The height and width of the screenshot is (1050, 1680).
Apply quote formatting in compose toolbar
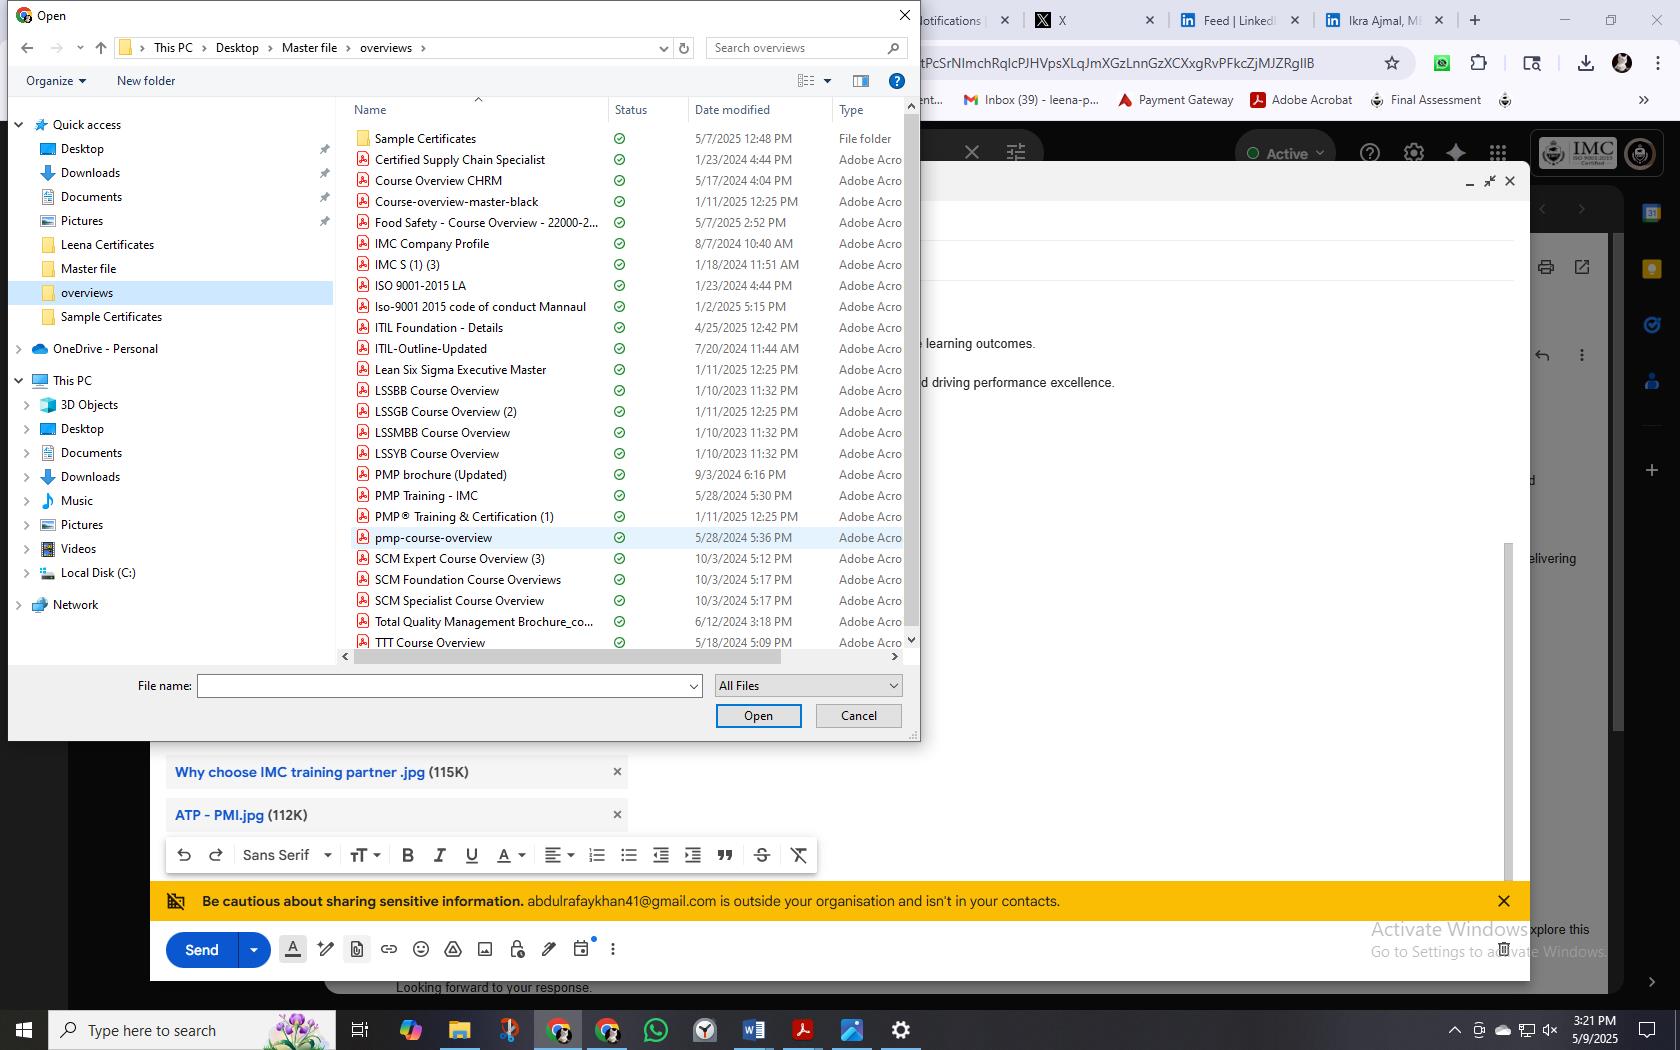pyautogui.click(x=725, y=855)
